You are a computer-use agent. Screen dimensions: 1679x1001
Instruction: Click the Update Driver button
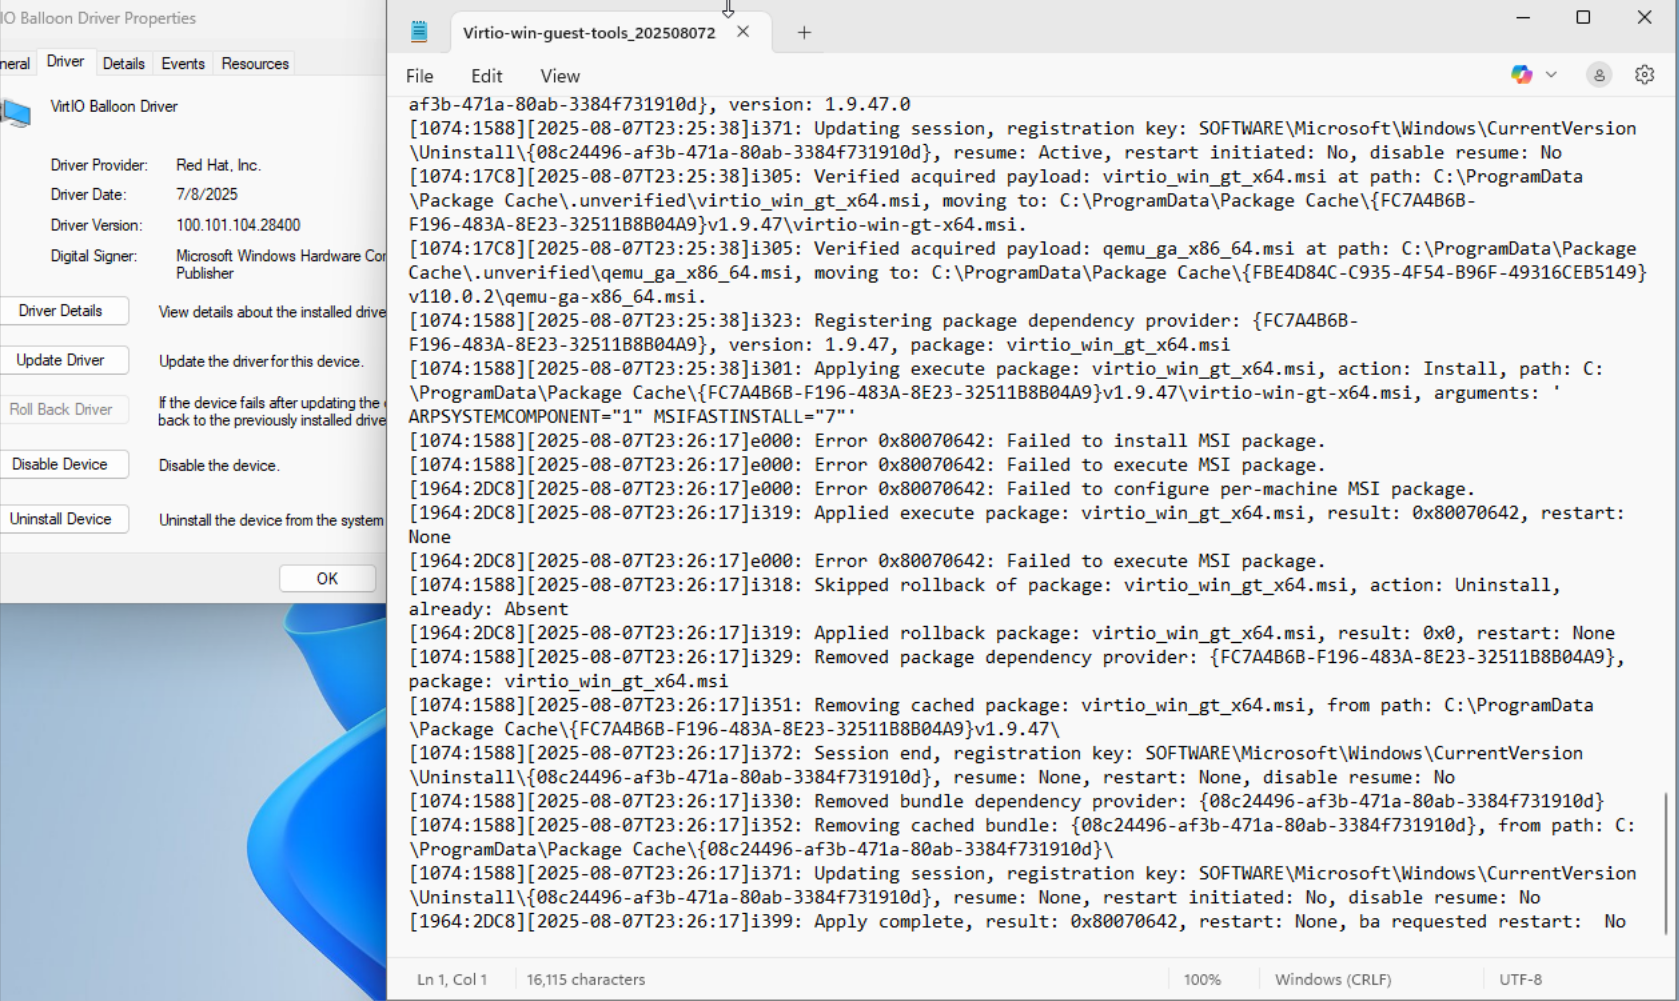point(61,360)
